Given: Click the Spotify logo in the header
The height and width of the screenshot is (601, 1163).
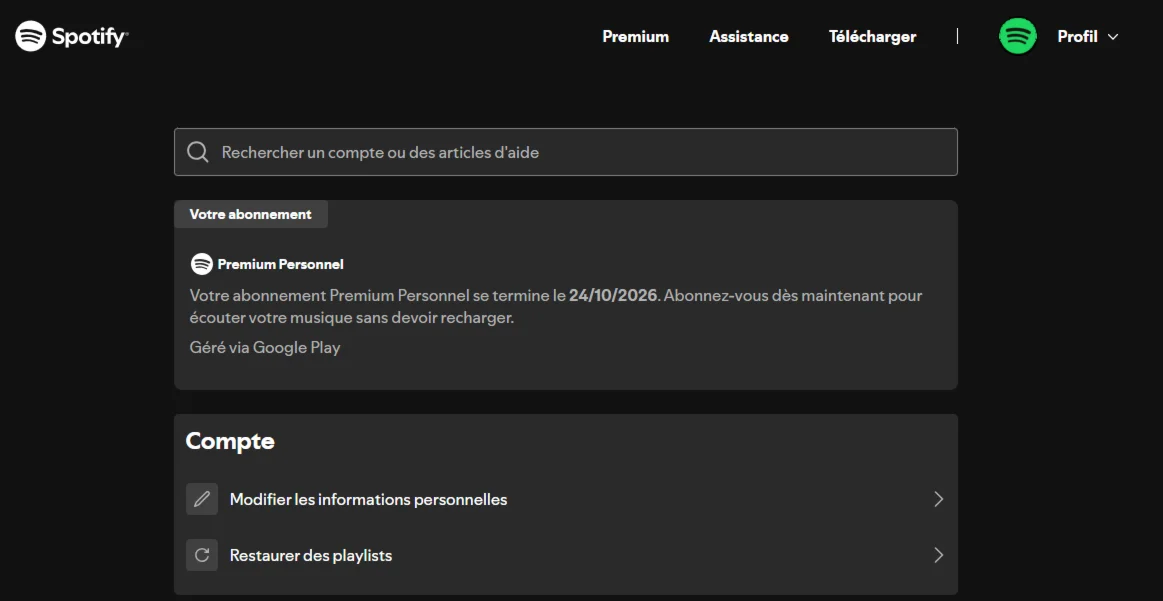Looking at the screenshot, I should [x=71, y=37].
